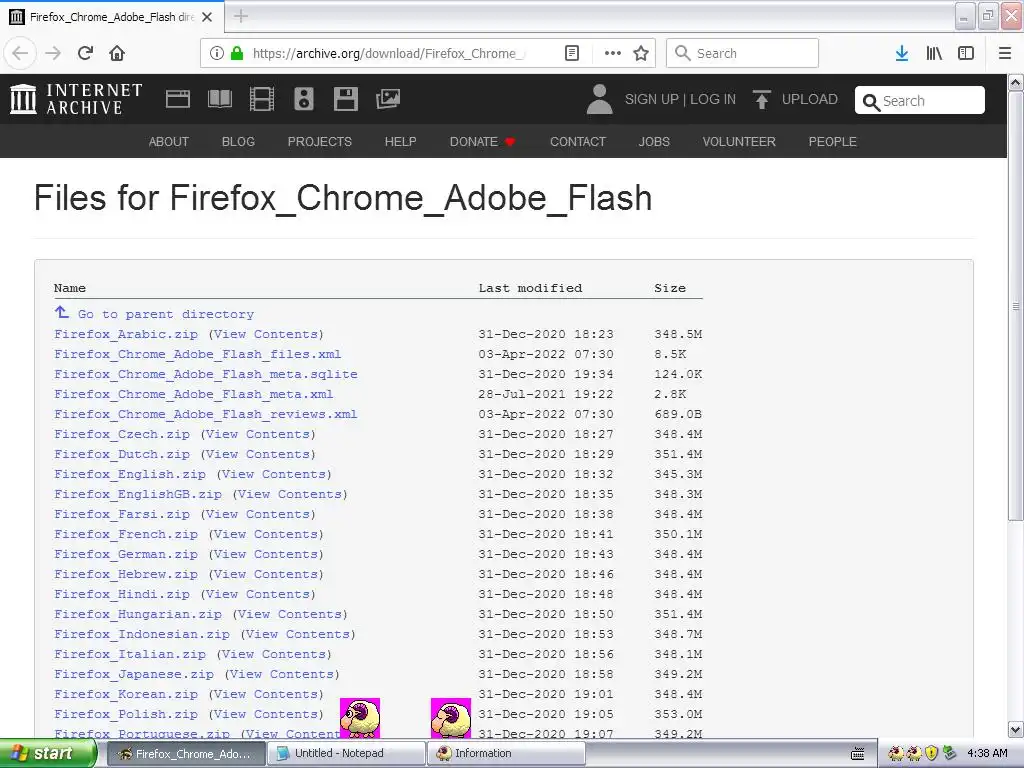Open the Texts book icon
This screenshot has width=1024, height=768.
coord(219,99)
